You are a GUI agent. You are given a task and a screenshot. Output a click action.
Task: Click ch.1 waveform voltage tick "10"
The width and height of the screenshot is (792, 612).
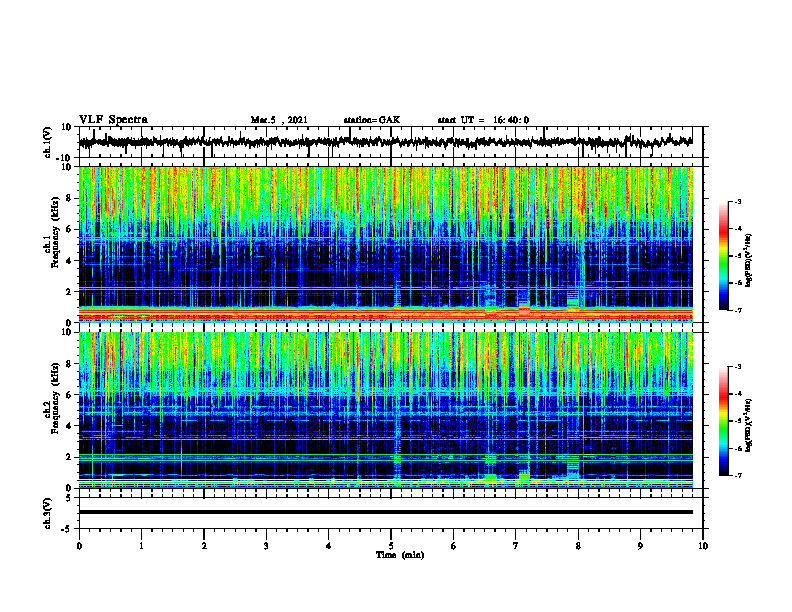point(67,127)
